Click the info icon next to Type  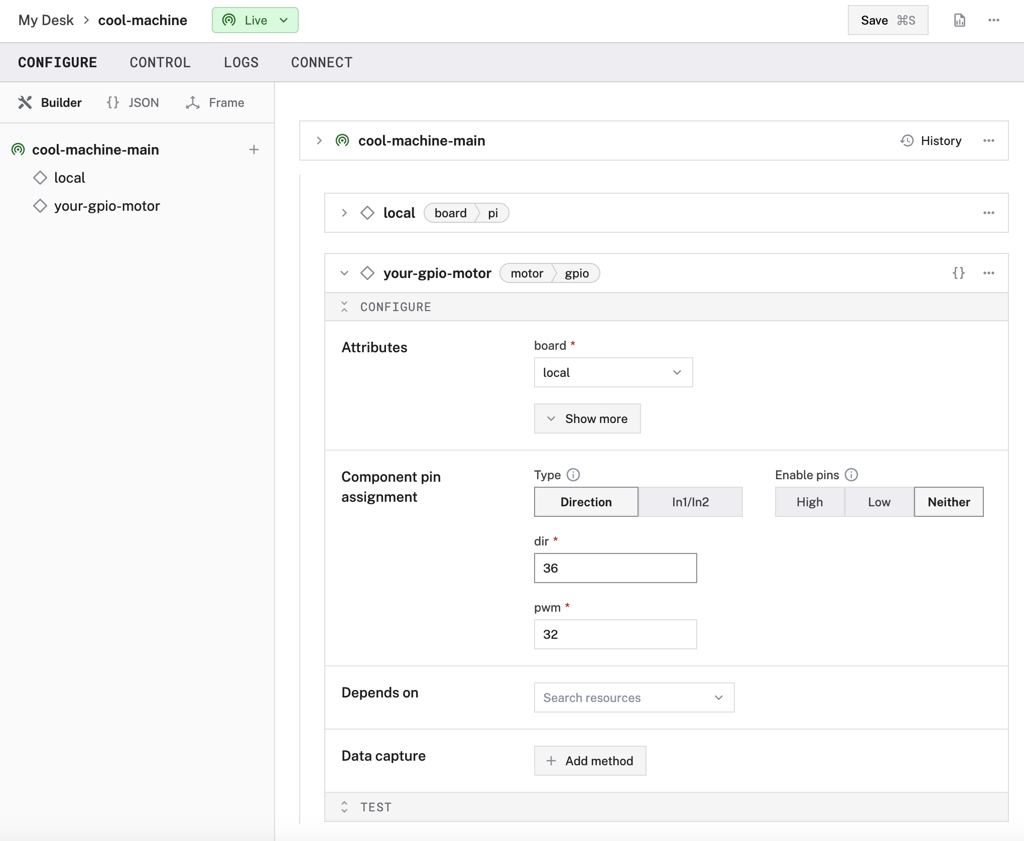coord(573,475)
